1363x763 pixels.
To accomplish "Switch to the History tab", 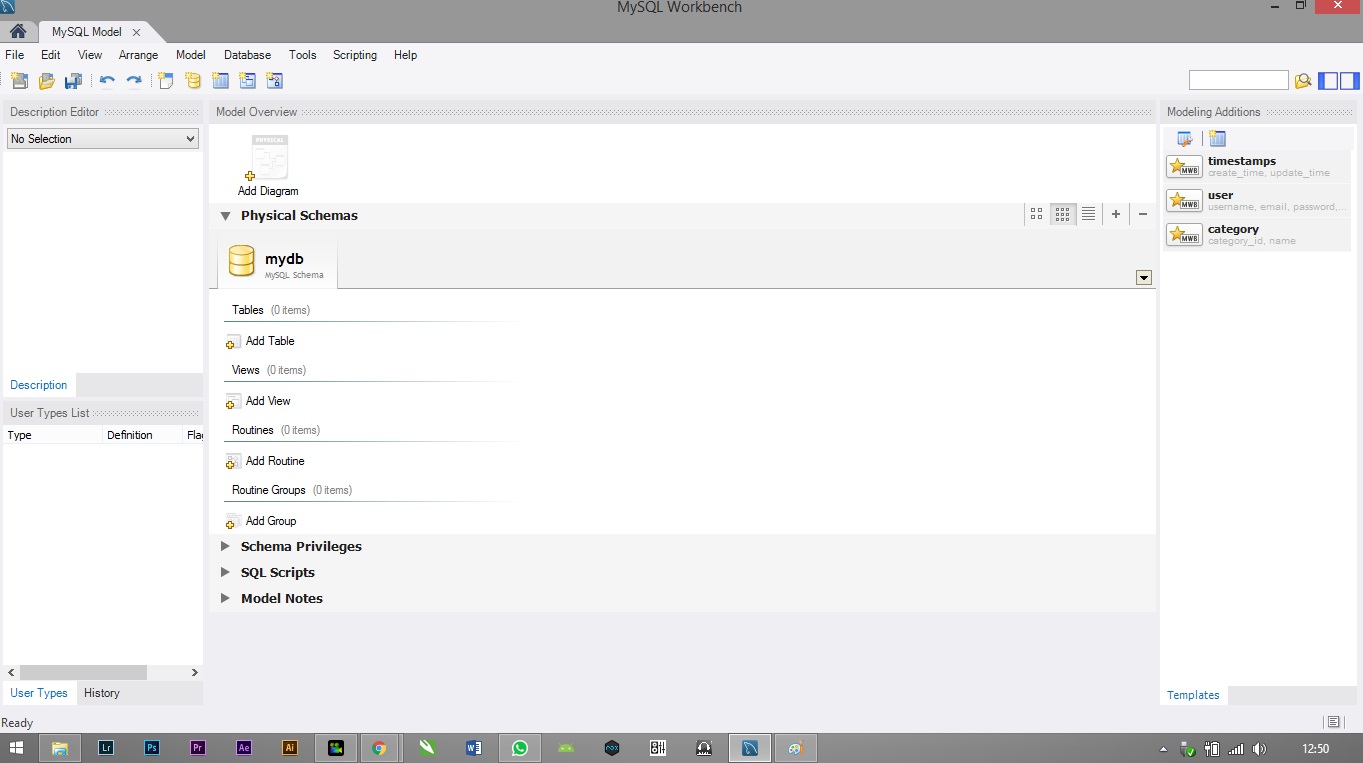I will pyautogui.click(x=102, y=693).
